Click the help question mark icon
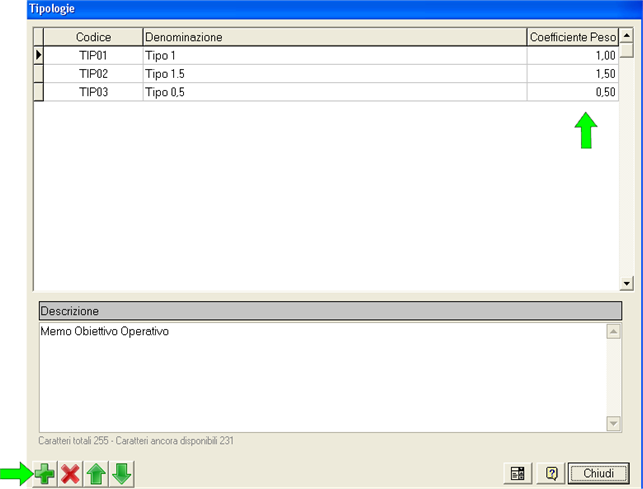 tap(551, 474)
